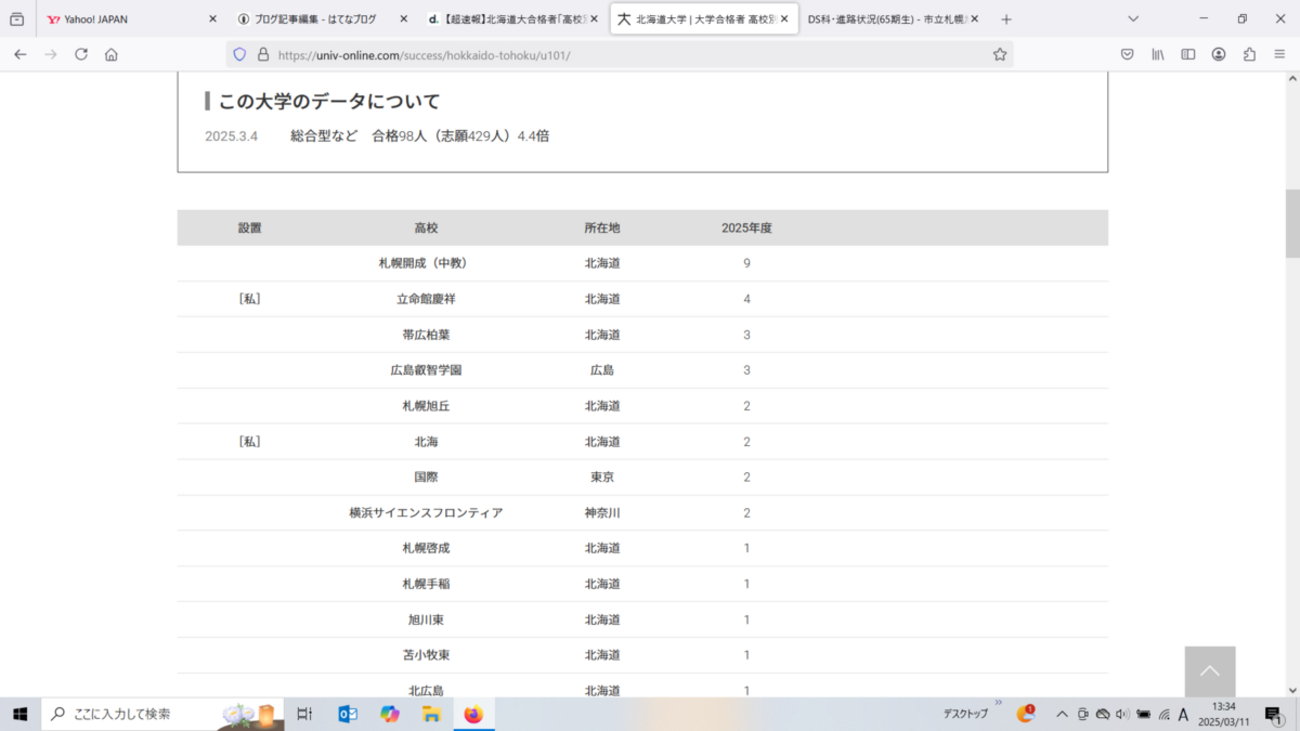Switch to Yahoo! JAPAN tab

click(132, 19)
